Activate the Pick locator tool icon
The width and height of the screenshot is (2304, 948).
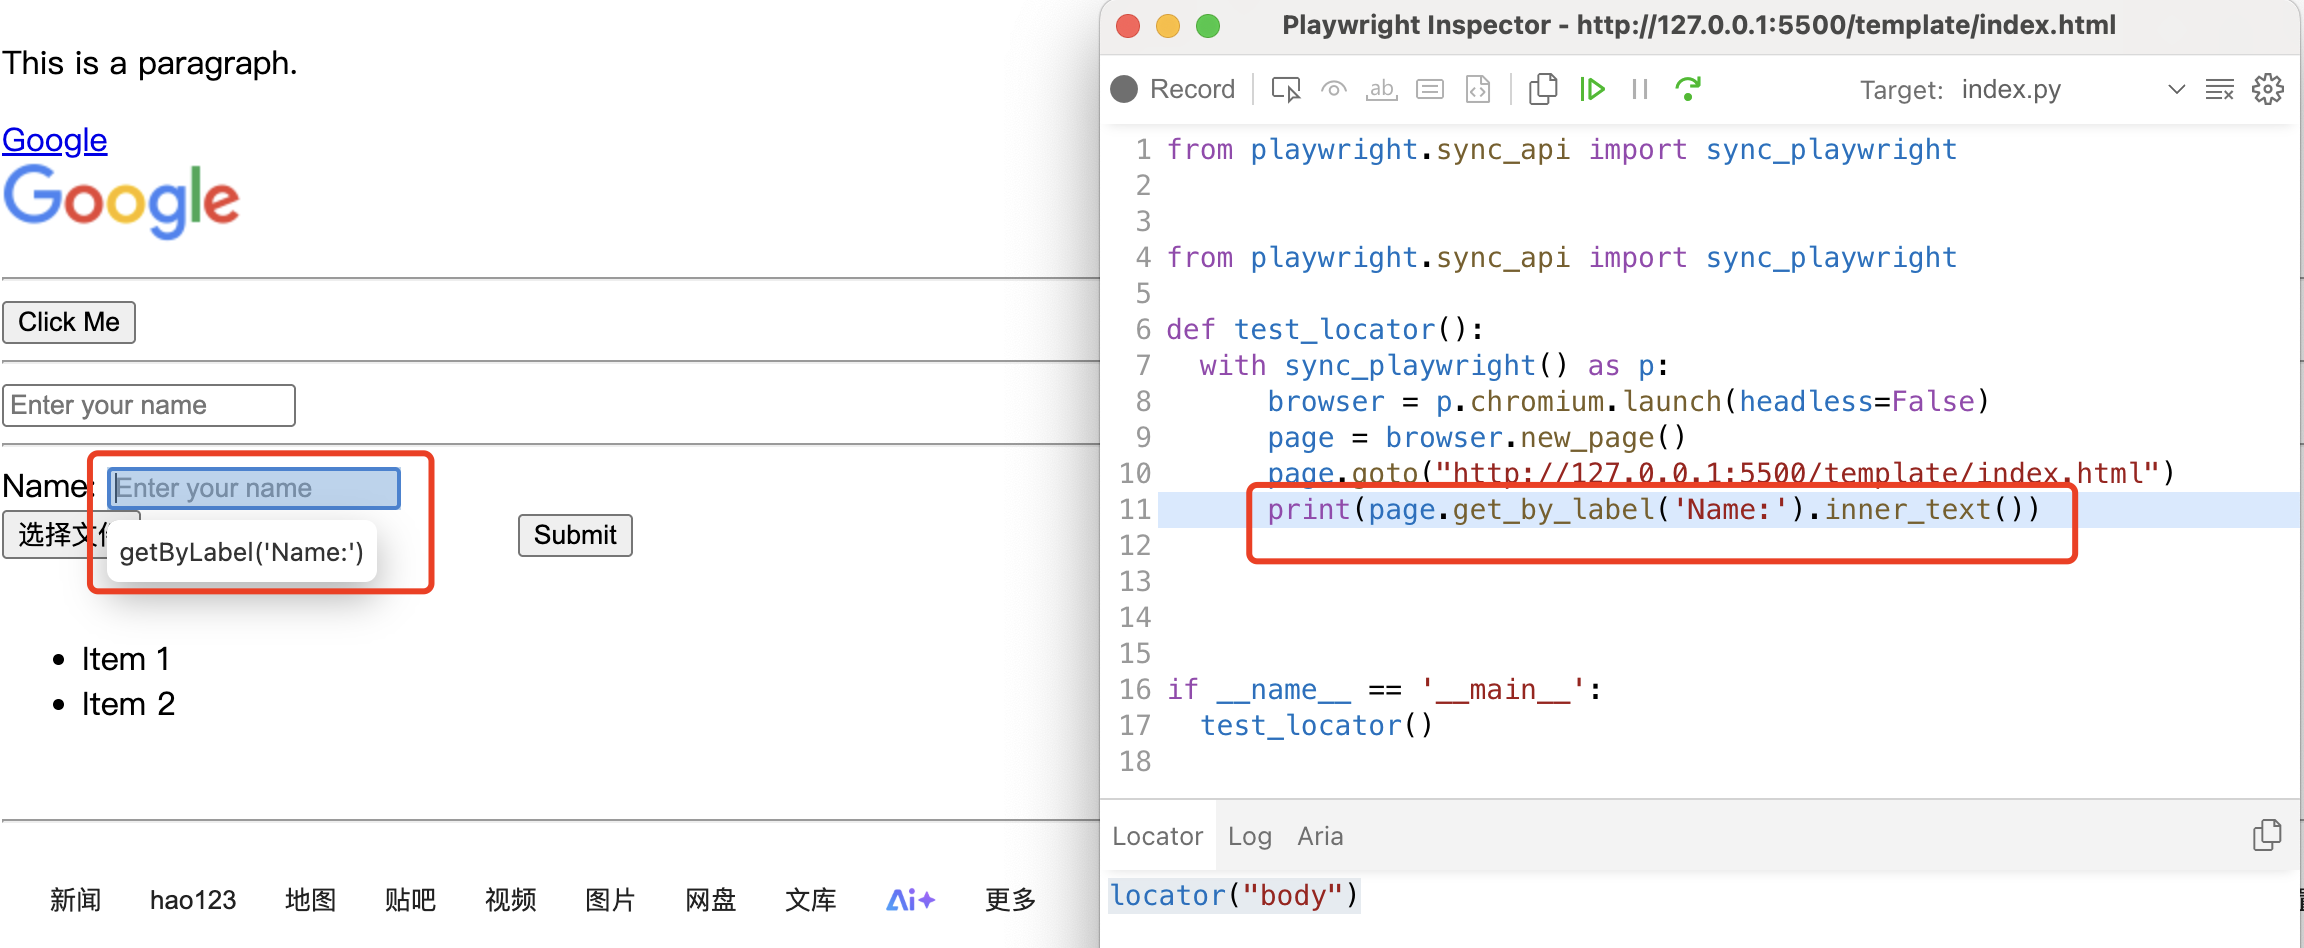[1286, 90]
